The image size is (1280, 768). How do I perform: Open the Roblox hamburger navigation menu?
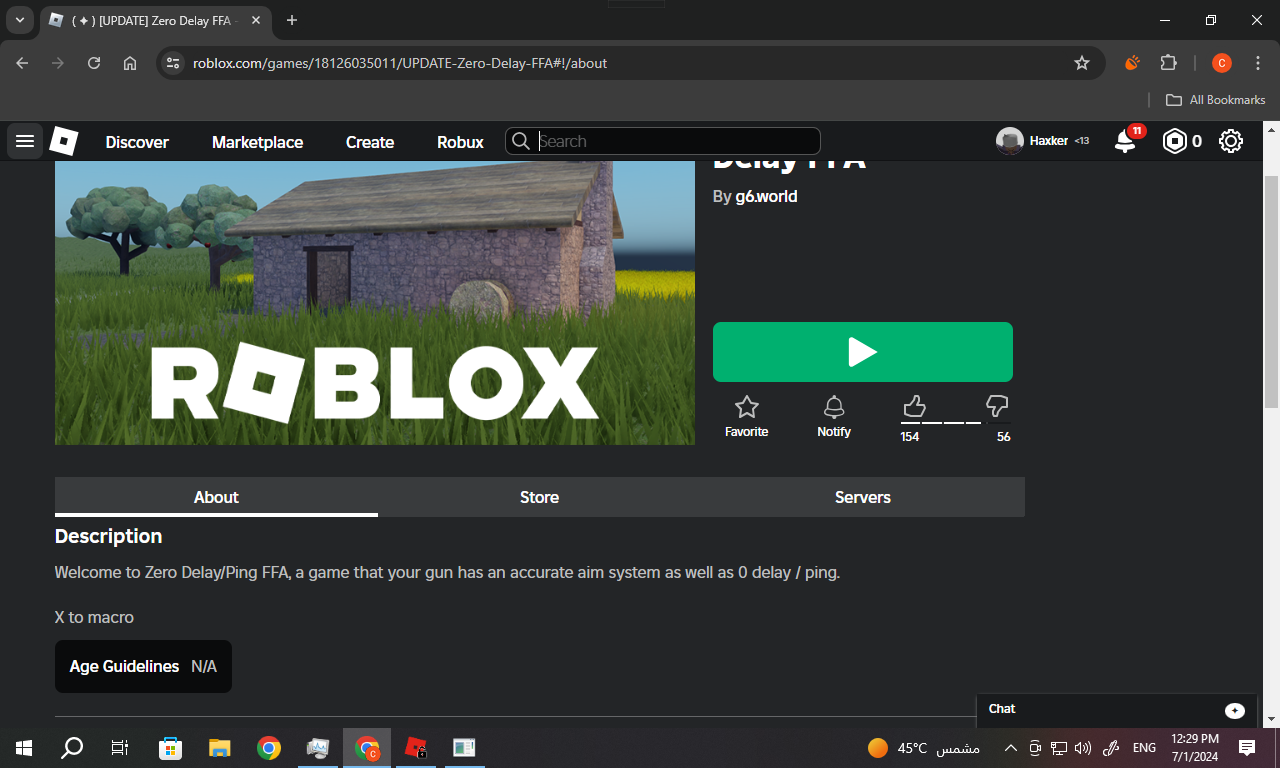point(25,142)
